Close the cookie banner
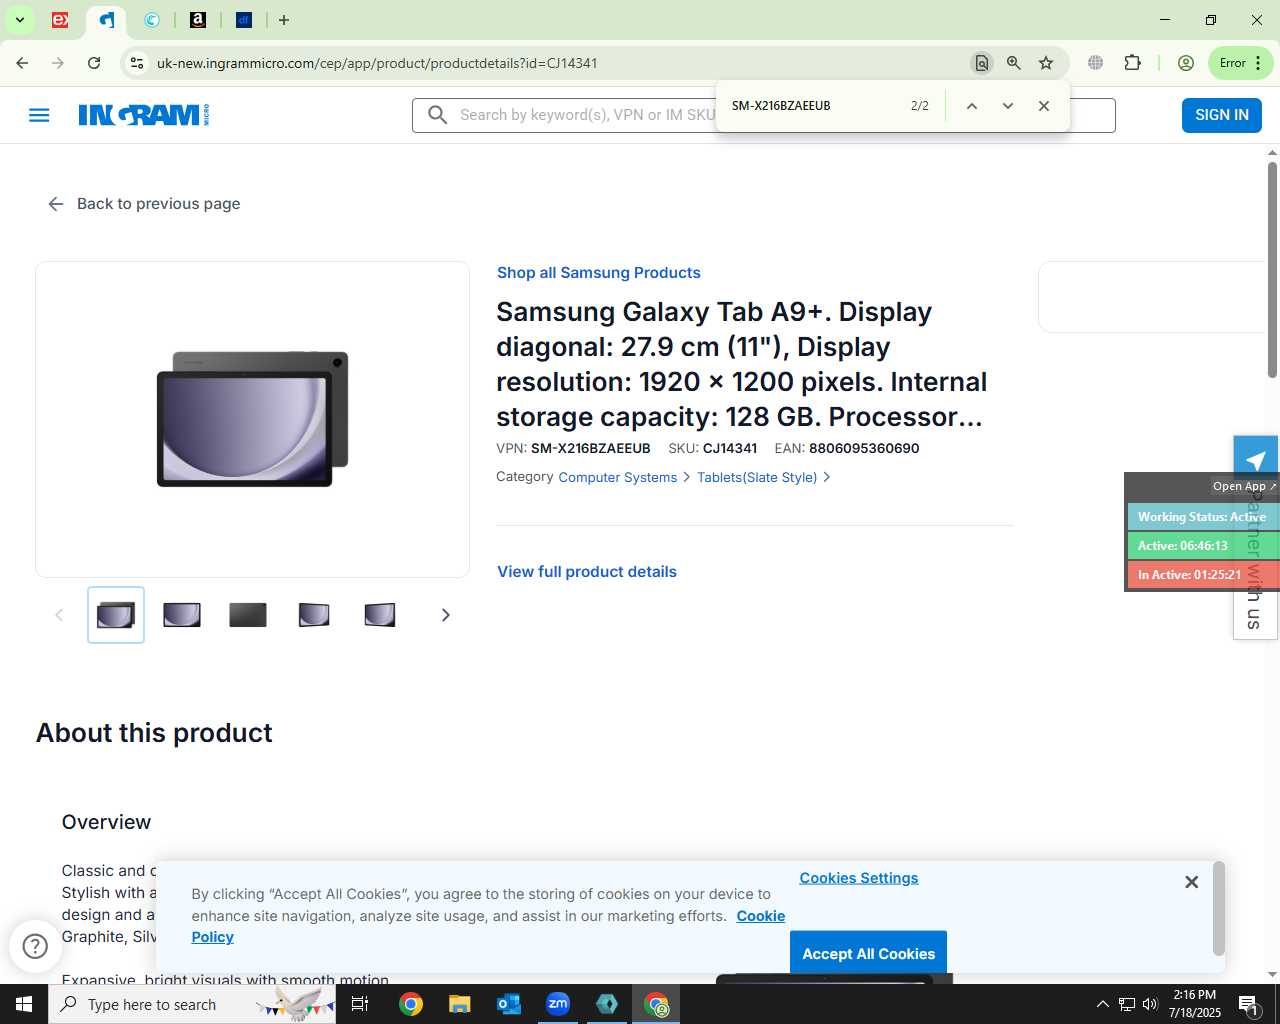Viewport: 1280px width, 1024px height. pos(1191,882)
